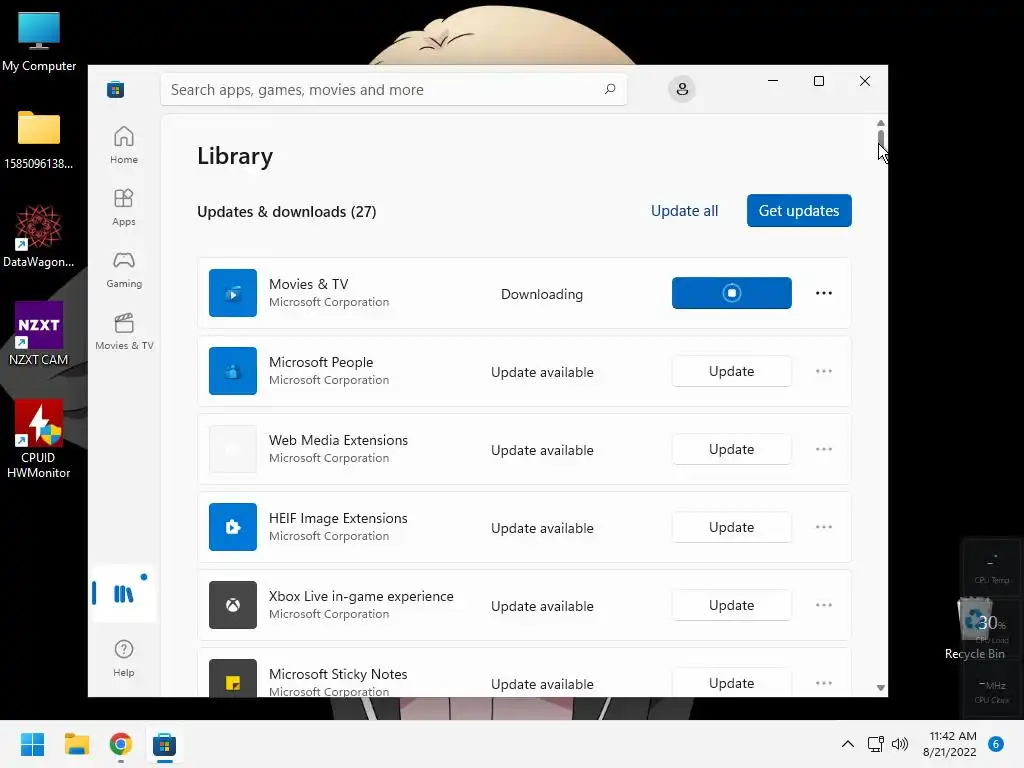
Task: Select the Xbox Live in-game experience title
Action: [x=361, y=596]
